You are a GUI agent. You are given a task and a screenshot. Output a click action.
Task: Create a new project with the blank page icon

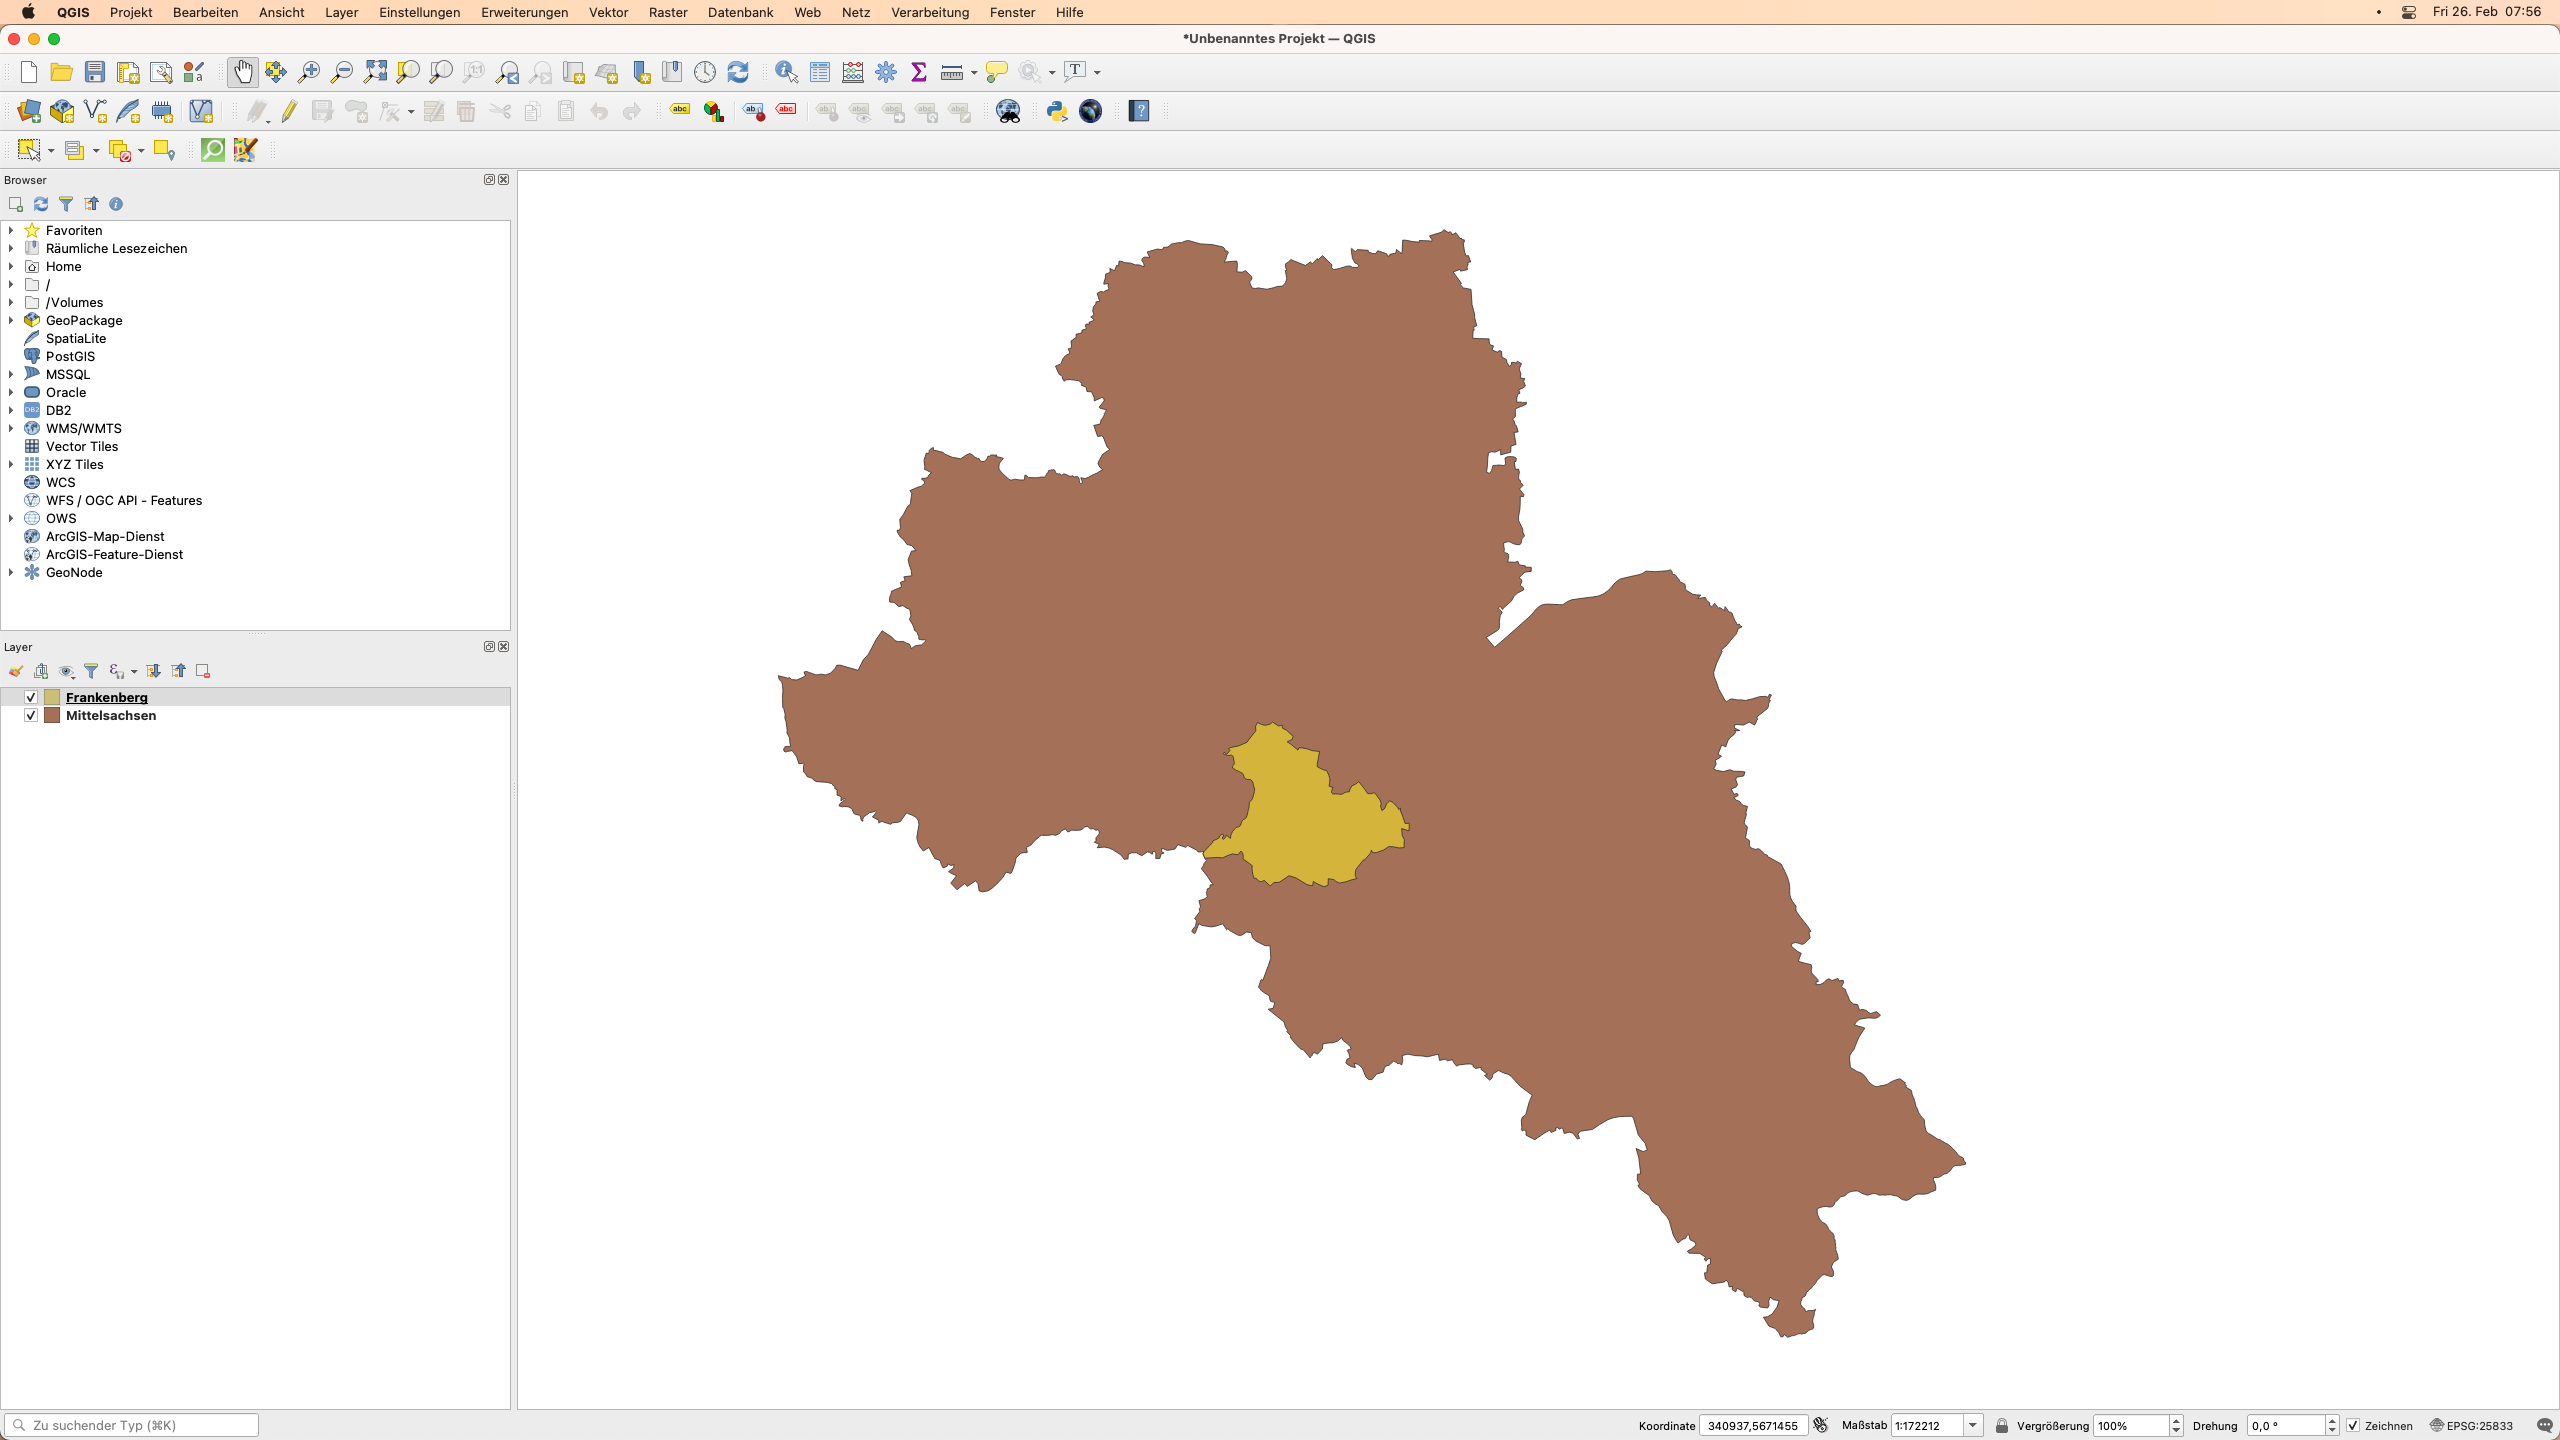point(28,72)
